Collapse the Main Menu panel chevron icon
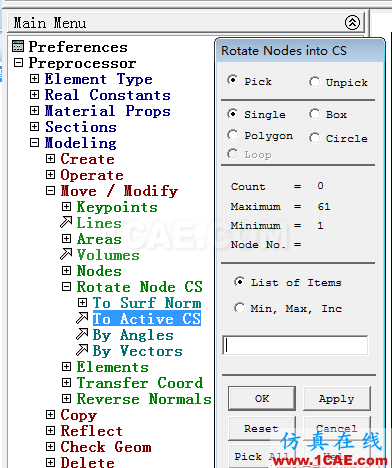The width and height of the screenshot is (392, 468). (x=352, y=23)
